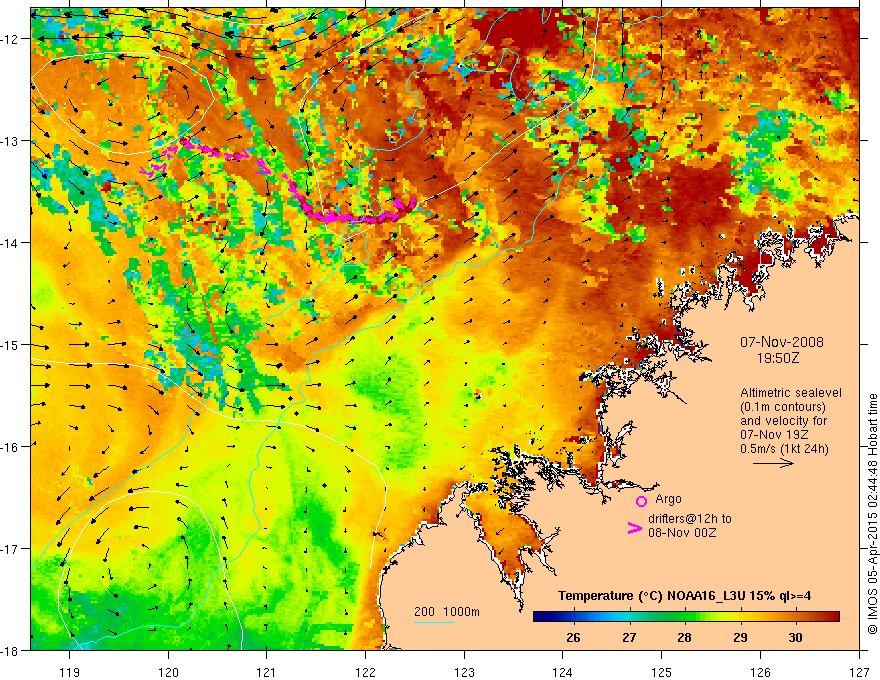Select the time label 19:50Z
This screenshot has width=880, height=680.
[x=778, y=358]
